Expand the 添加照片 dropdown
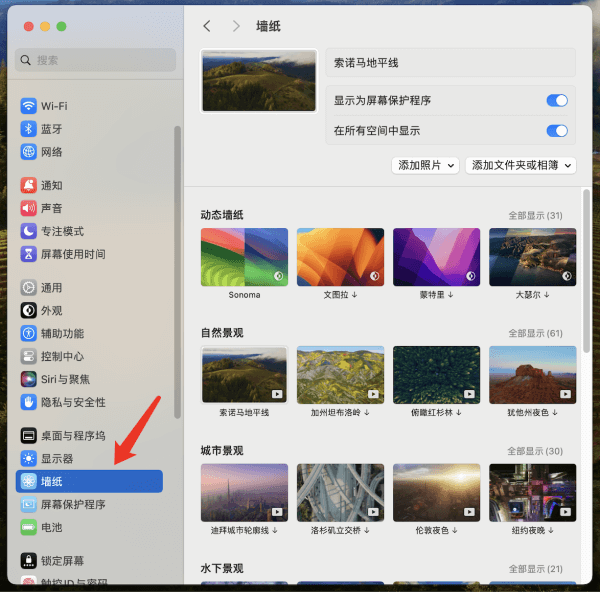The height and width of the screenshot is (592, 600). [x=425, y=165]
